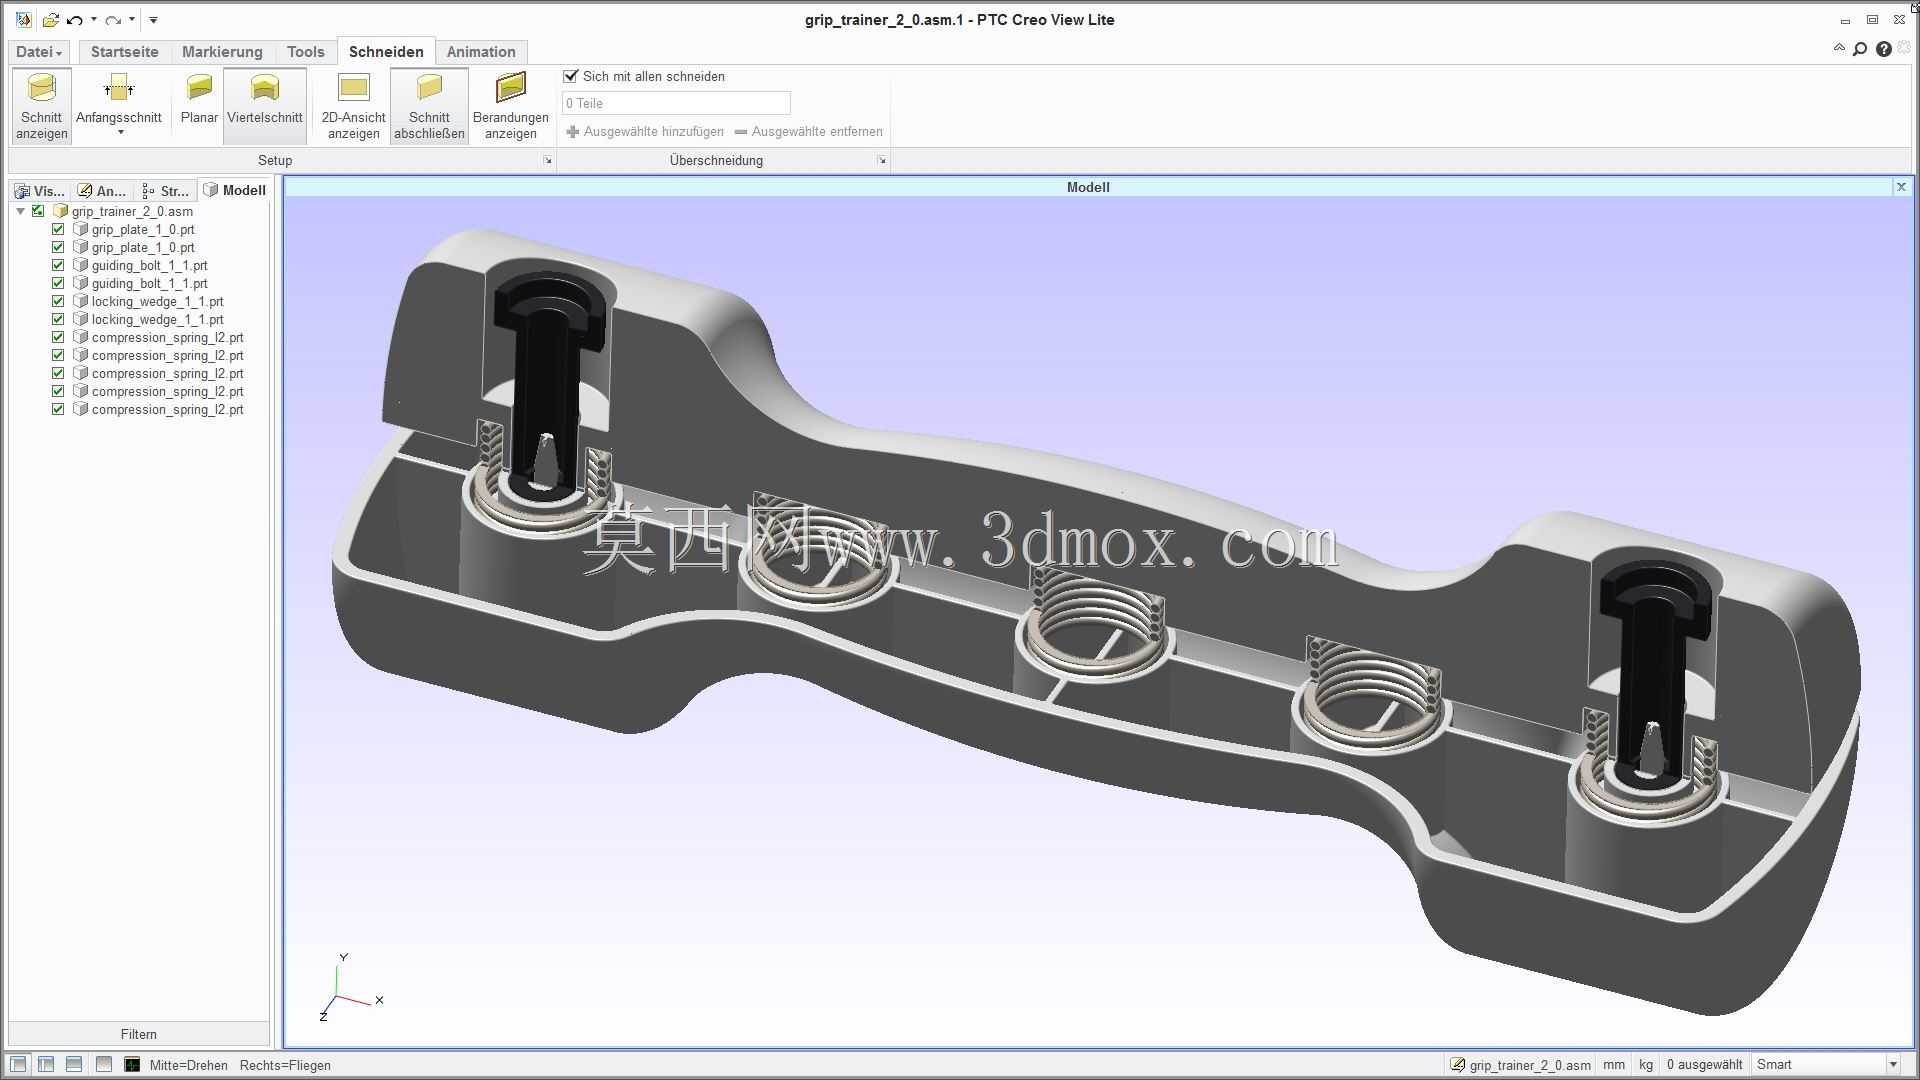Viewport: 1920px width, 1080px height.
Task: Uncheck the first compression_spring_l2.prt checkbox
Action: coord(58,337)
